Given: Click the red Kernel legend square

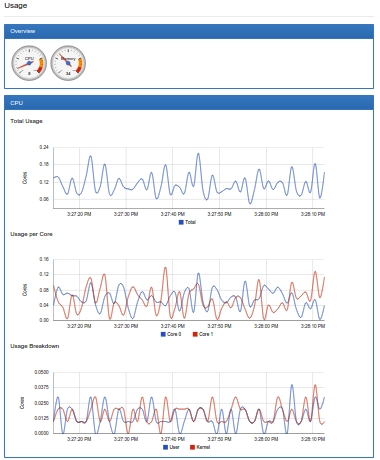Looking at the screenshot, I should click(192, 447).
